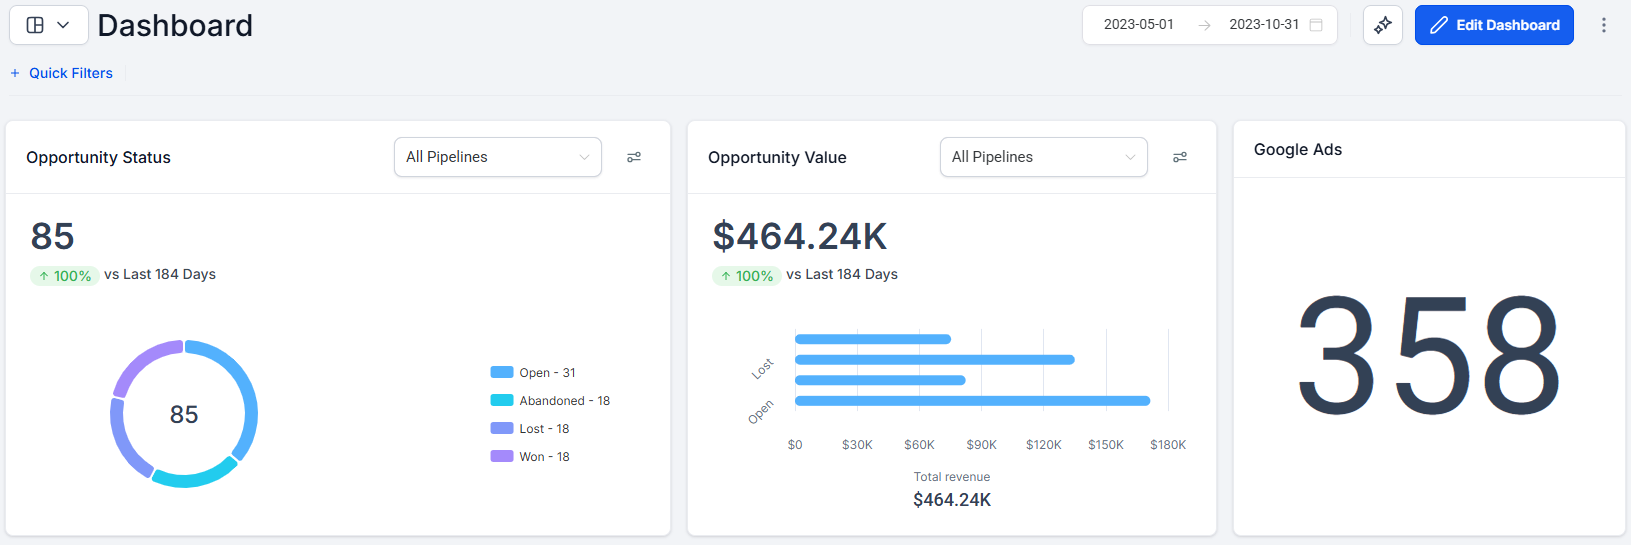
Task: Click the Open - 31 legend swatch
Action: (502, 372)
